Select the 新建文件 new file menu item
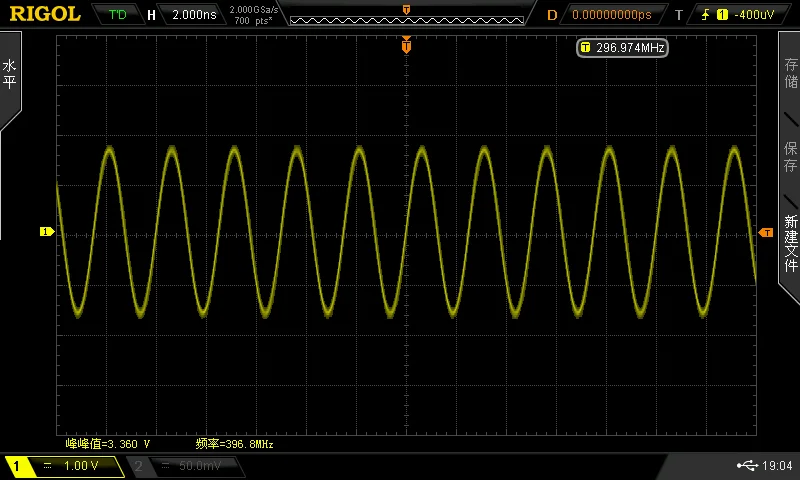 coord(790,243)
